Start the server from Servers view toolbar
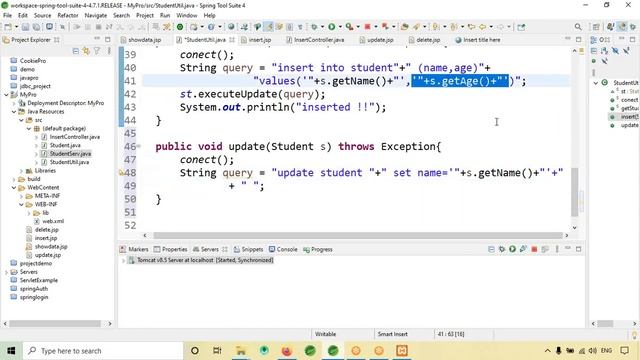This screenshot has width=640, height=360. [512, 249]
